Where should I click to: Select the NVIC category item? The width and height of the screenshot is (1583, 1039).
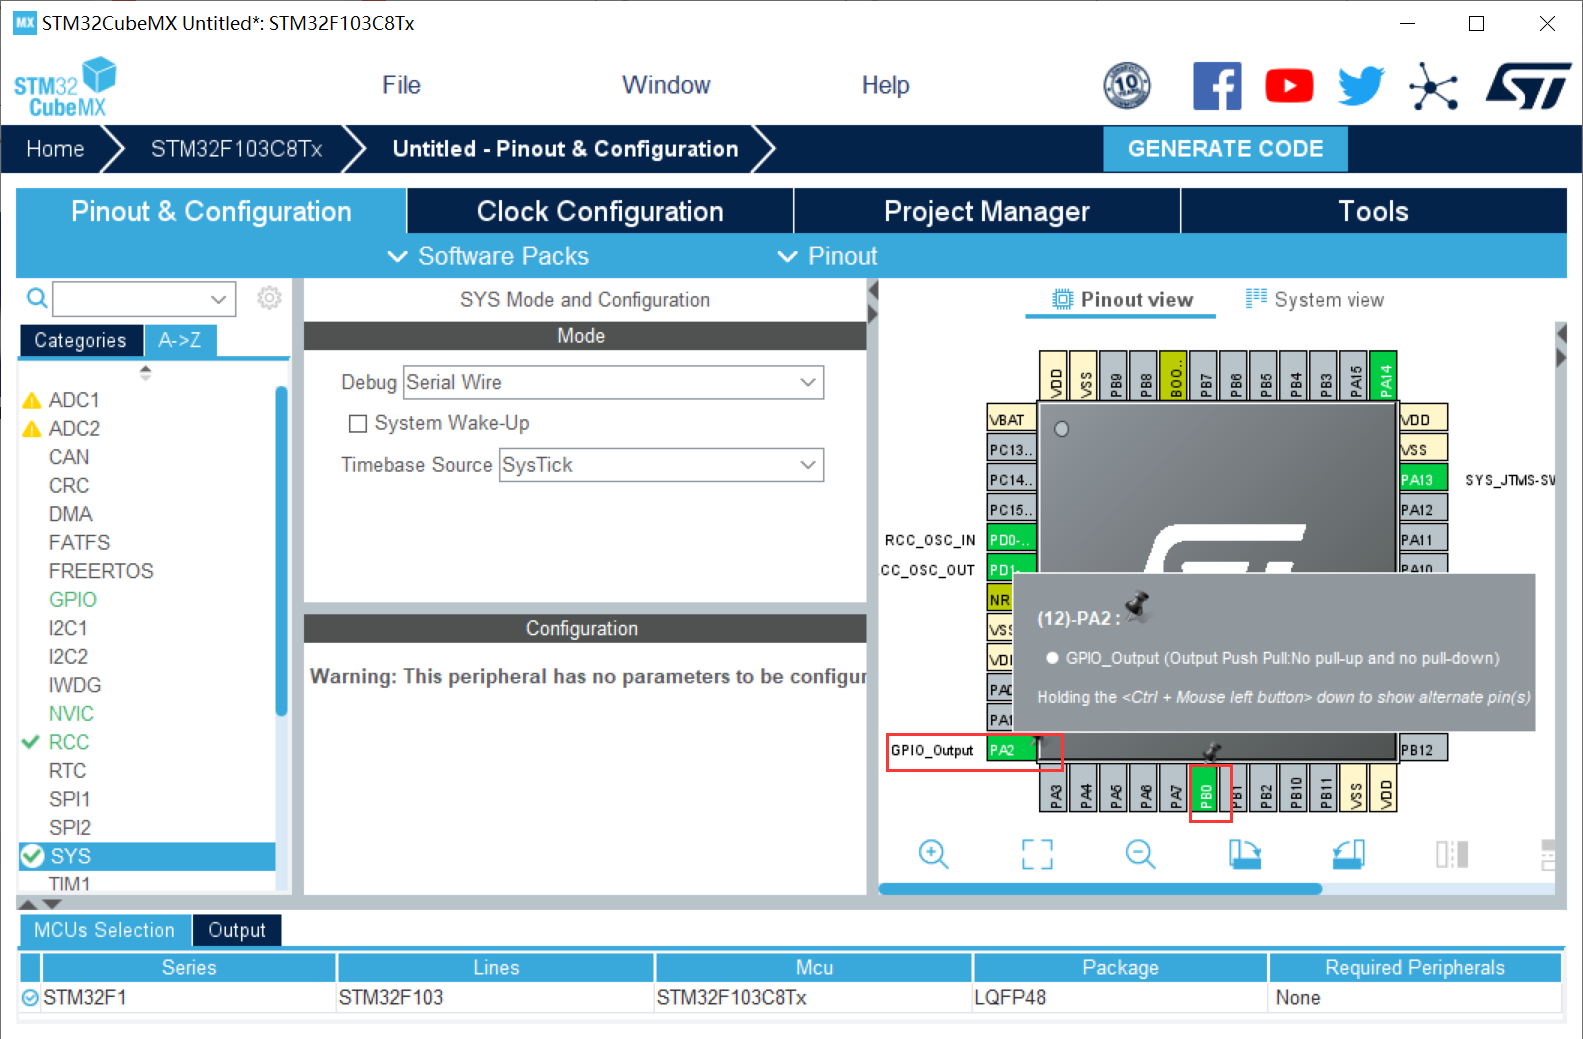[71, 713]
